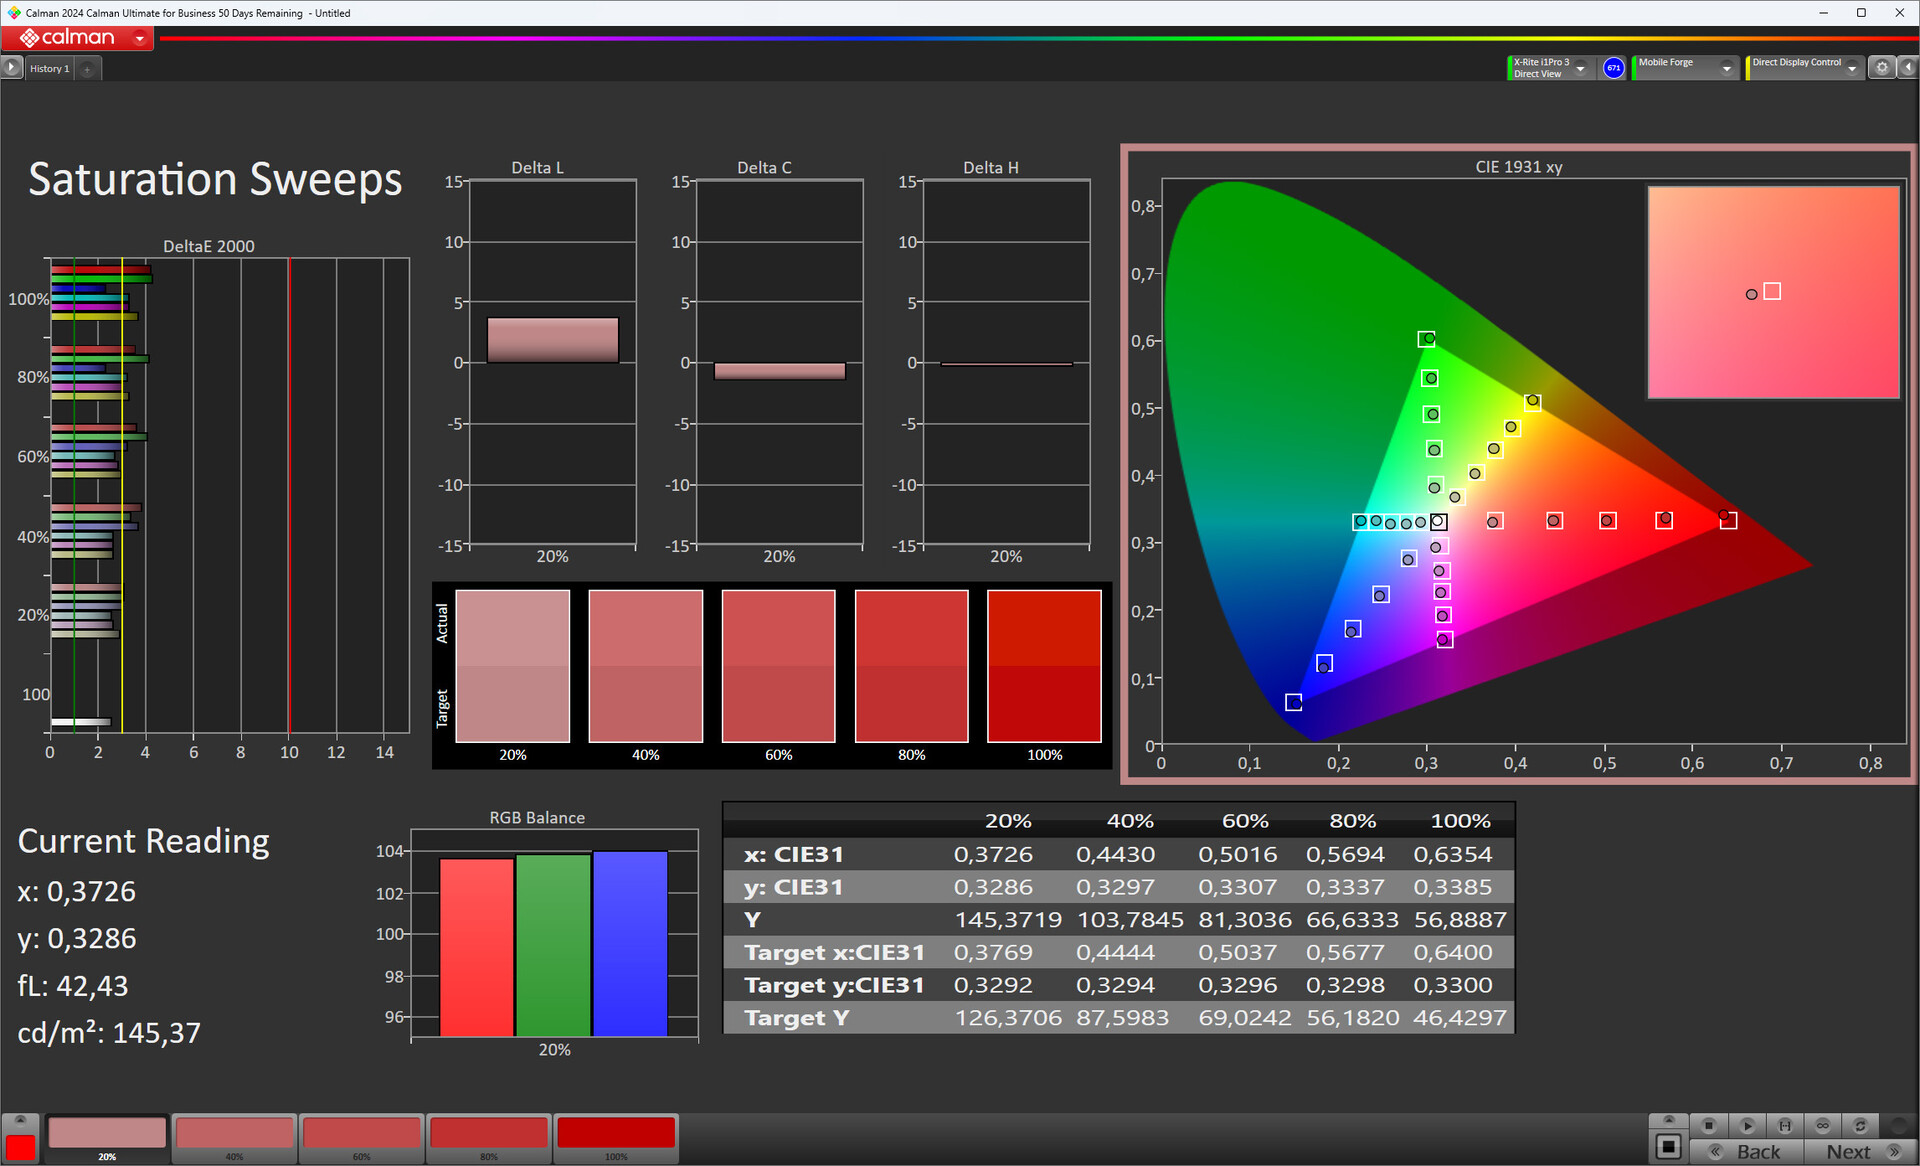
Task: Click the single read bracket icon
Action: pos(1785,1125)
